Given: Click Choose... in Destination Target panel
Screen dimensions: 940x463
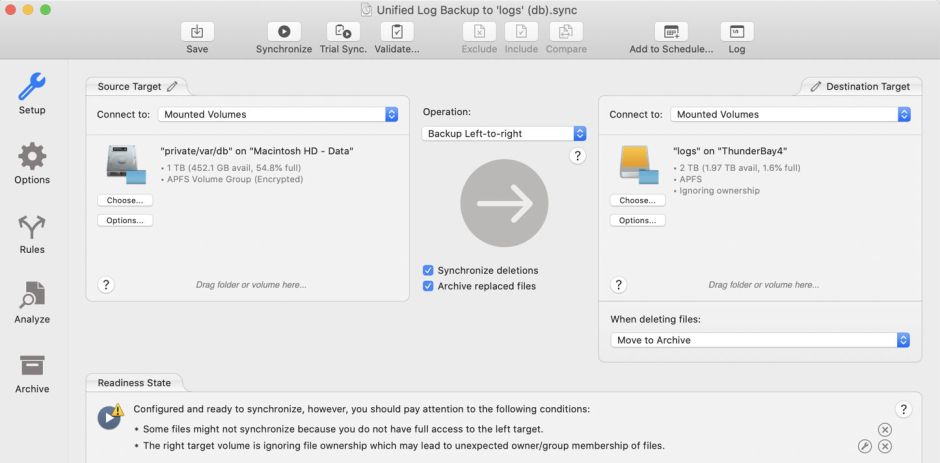Looking at the screenshot, I should click(x=637, y=200).
